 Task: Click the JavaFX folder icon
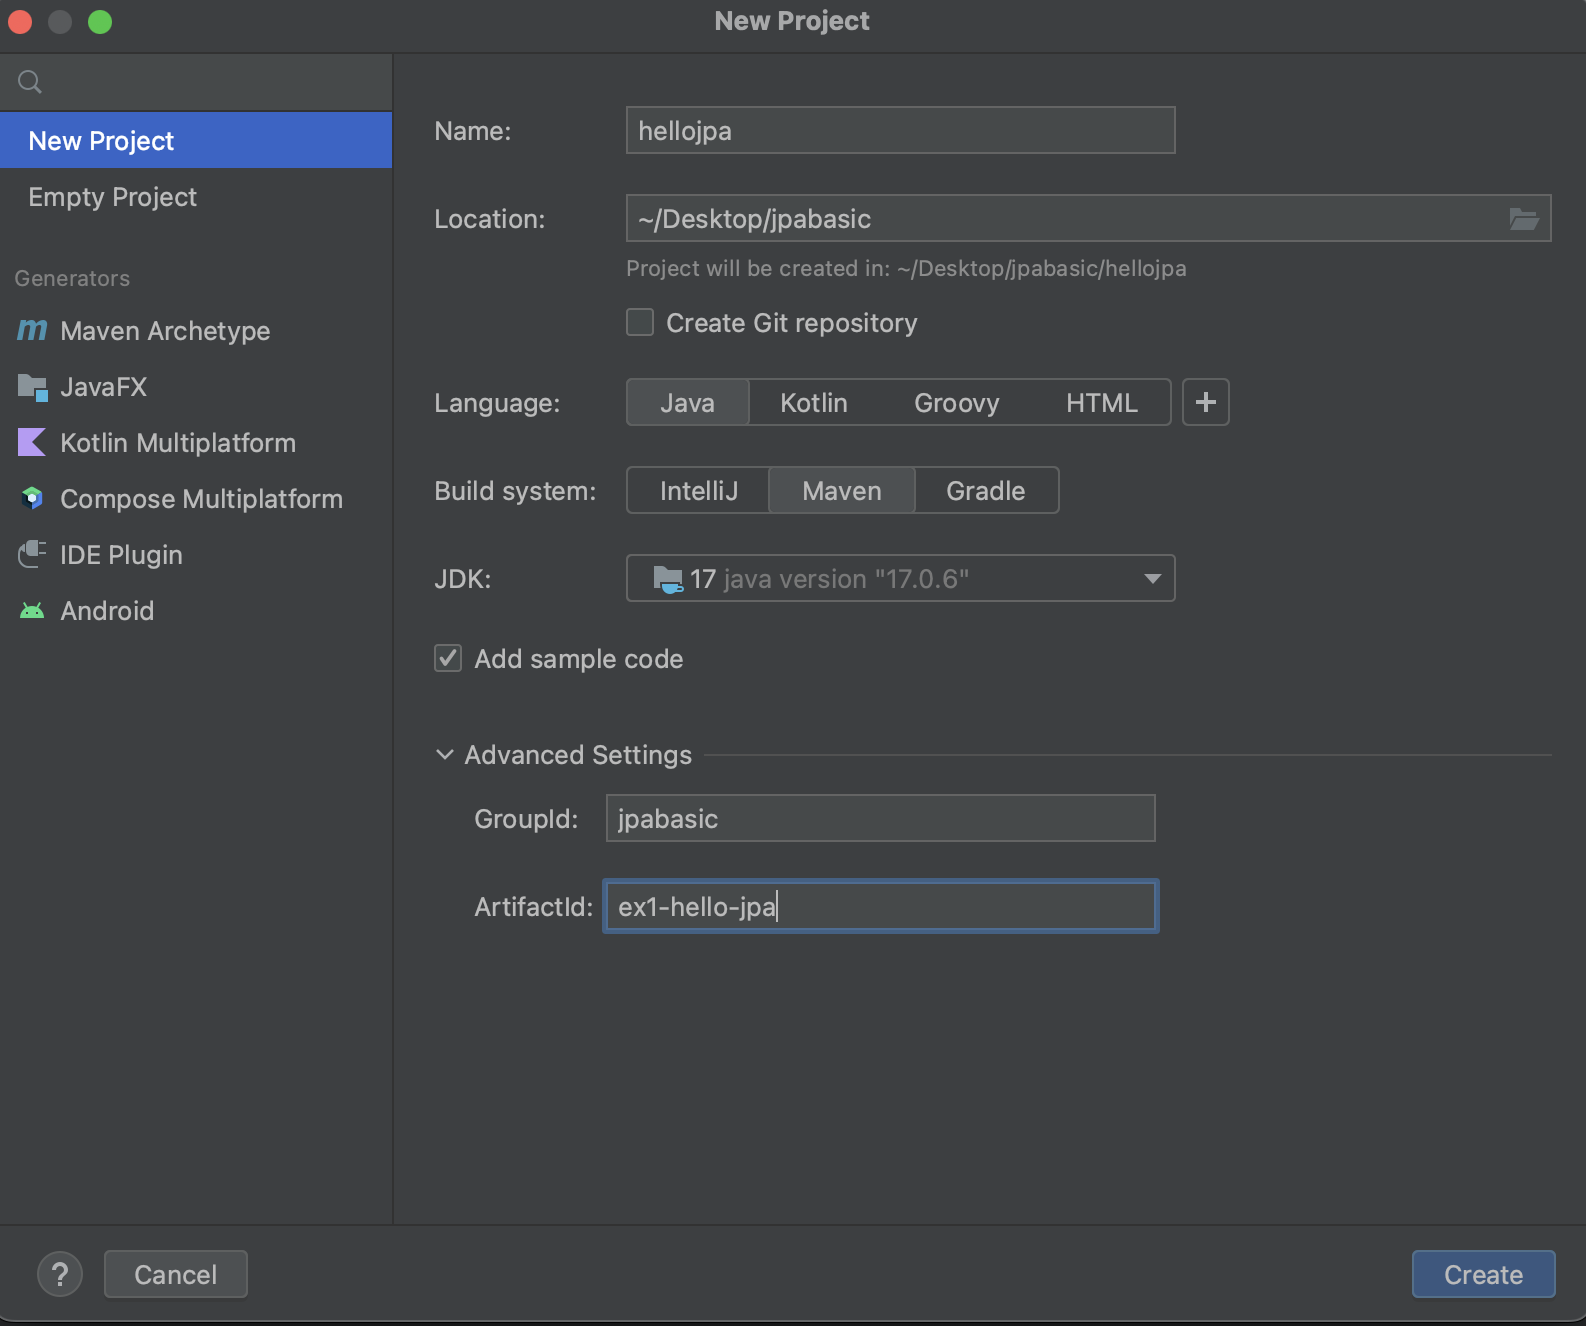tap(32, 387)
